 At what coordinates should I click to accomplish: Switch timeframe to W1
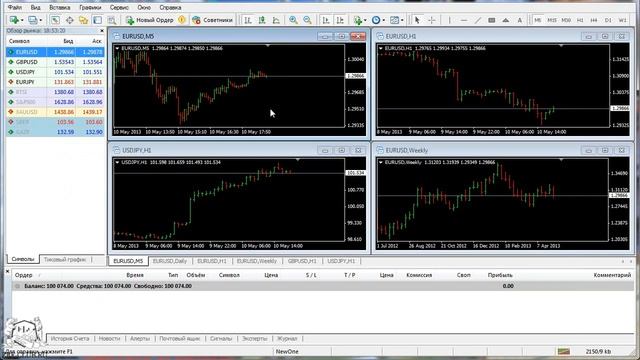pyautogui.click(x=622, y=20)
